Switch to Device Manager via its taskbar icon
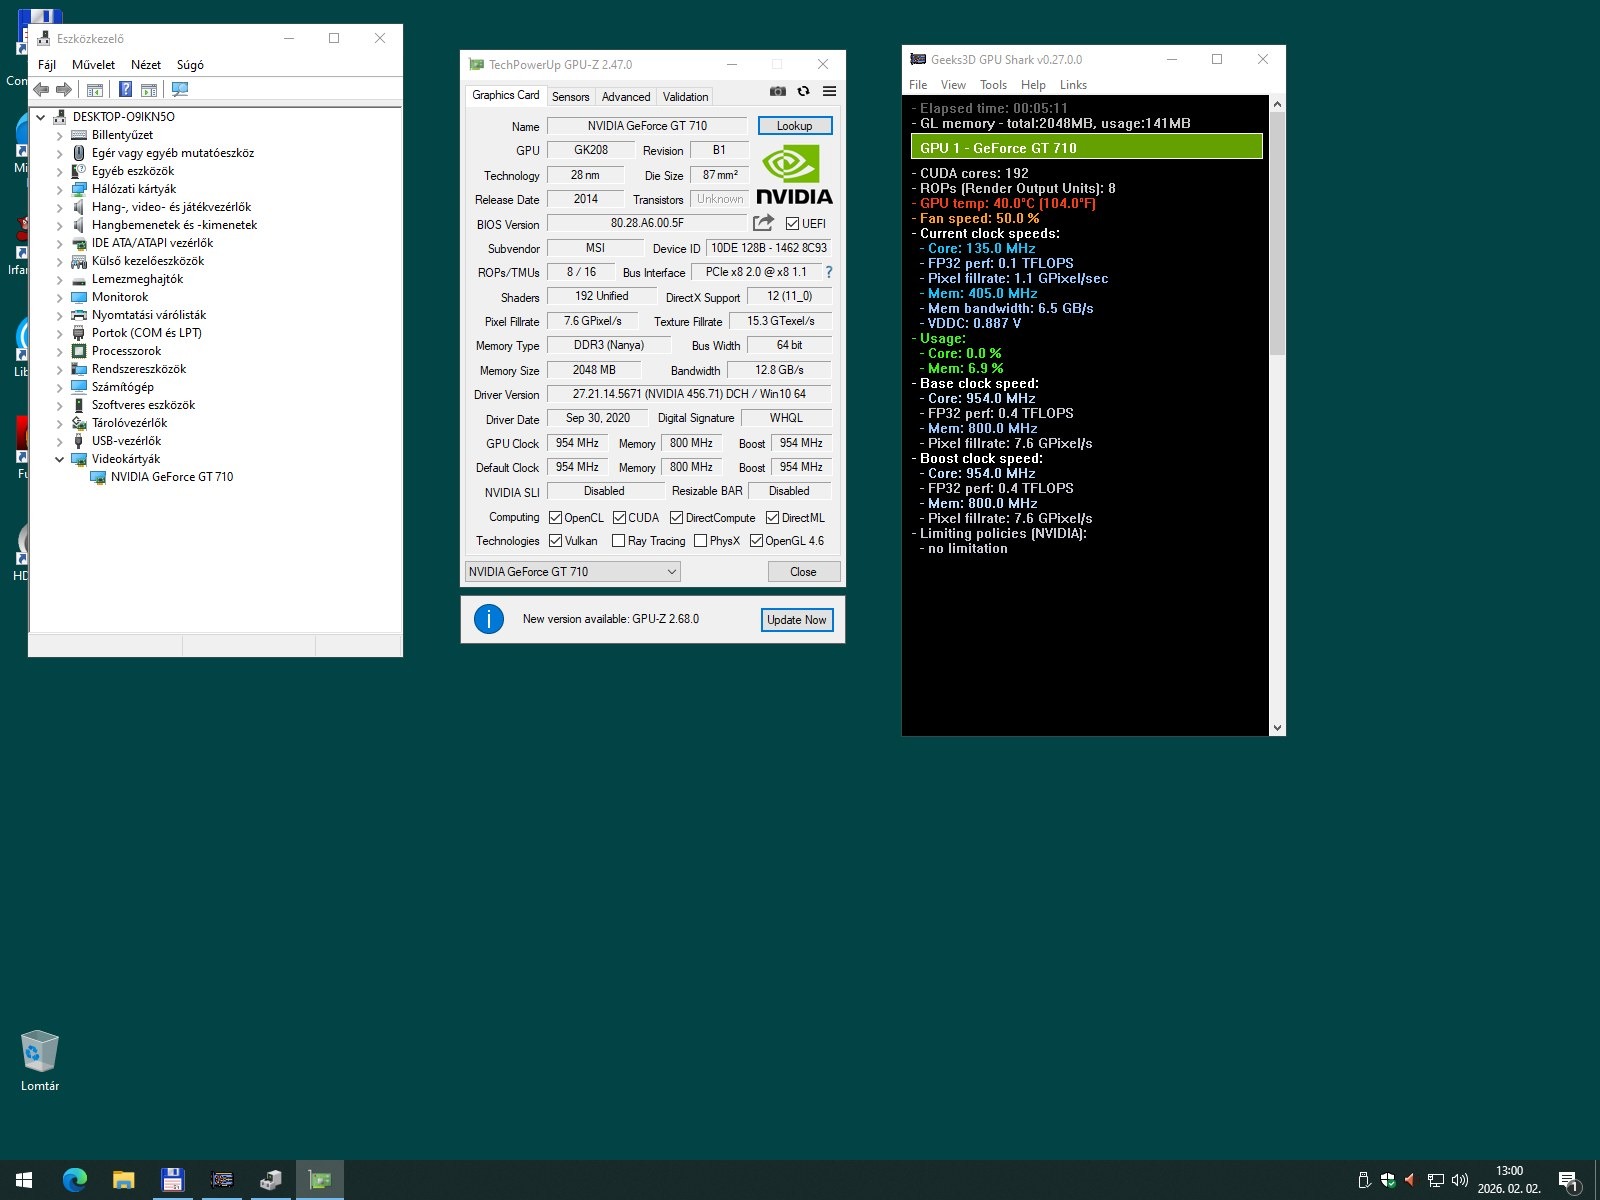Viewport: 1600px width, 1200px height. 271,1180
